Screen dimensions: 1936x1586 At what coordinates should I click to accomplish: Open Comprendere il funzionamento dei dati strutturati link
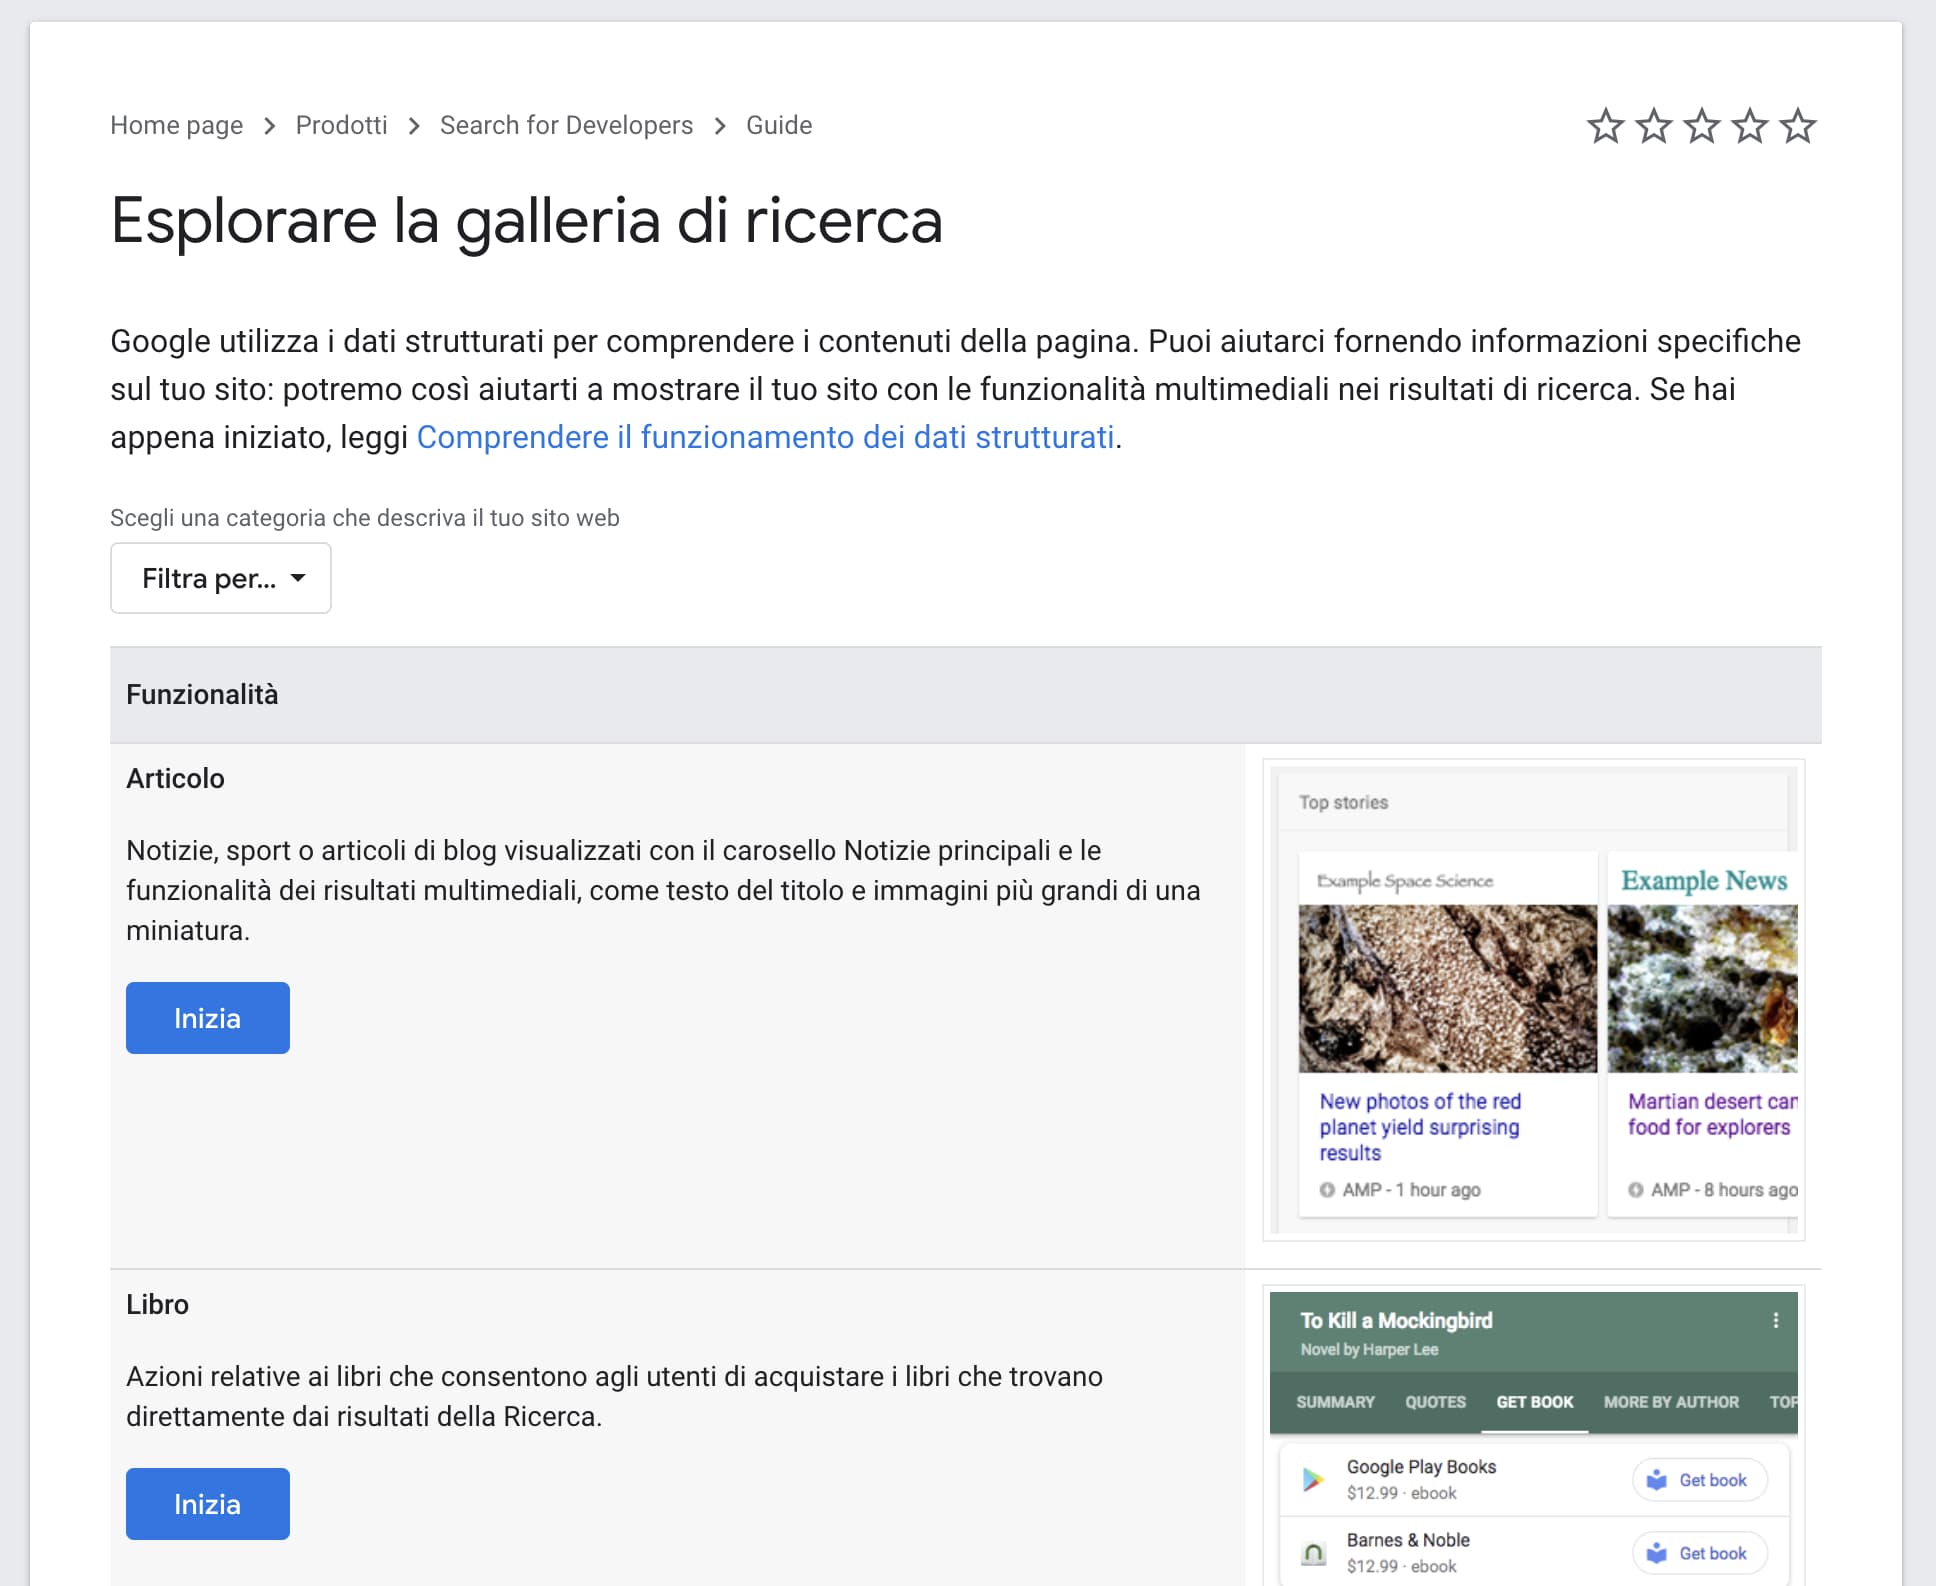(x=765, y=437)
